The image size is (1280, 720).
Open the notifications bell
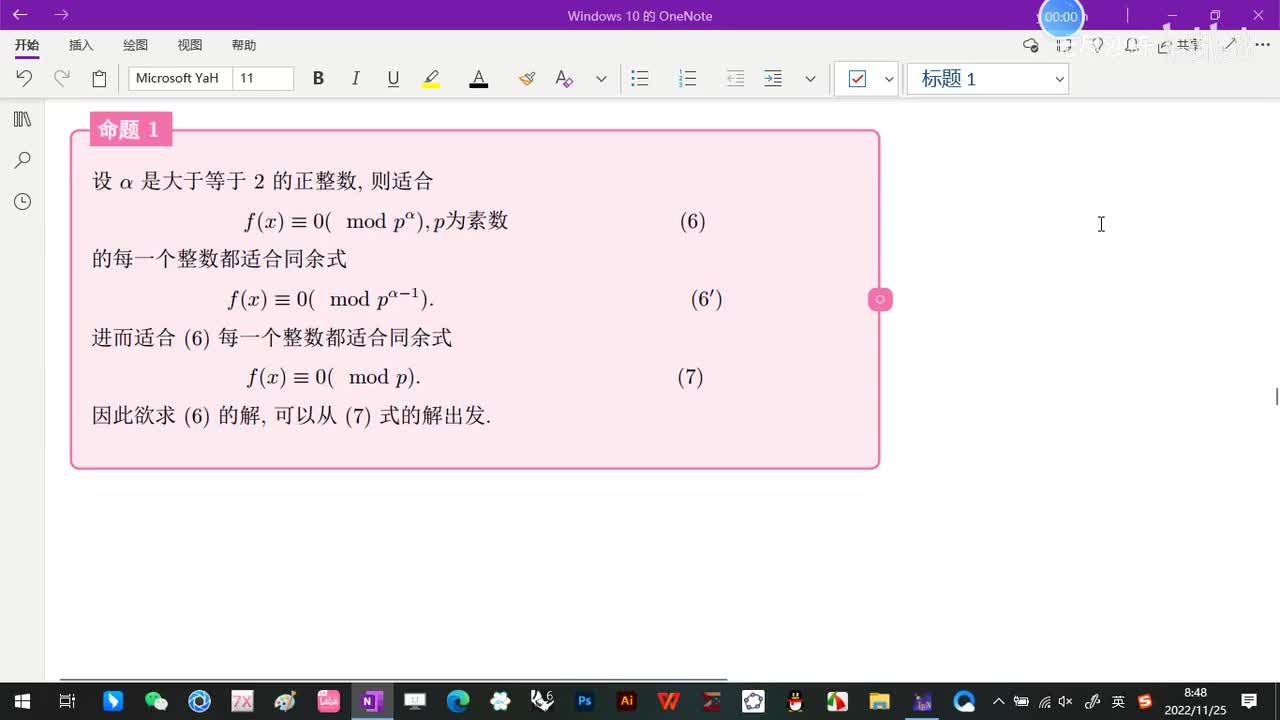(1131, 45)
